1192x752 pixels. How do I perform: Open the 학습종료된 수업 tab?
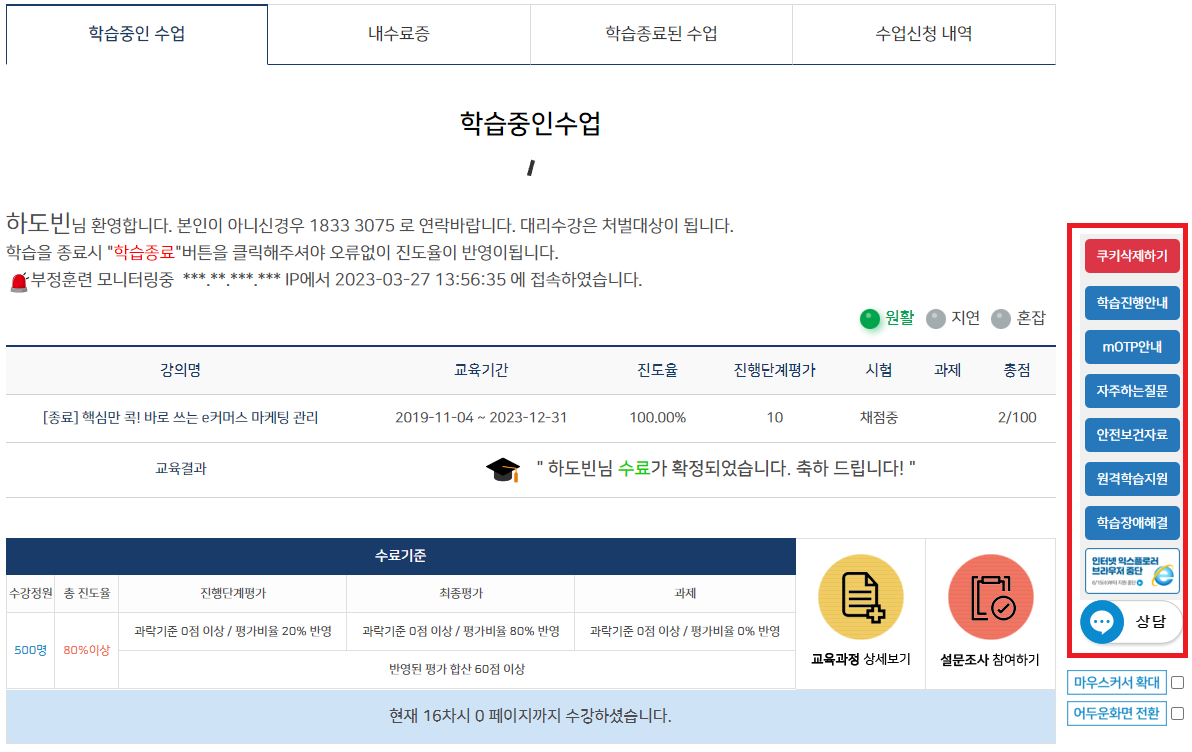coord(661,34)
